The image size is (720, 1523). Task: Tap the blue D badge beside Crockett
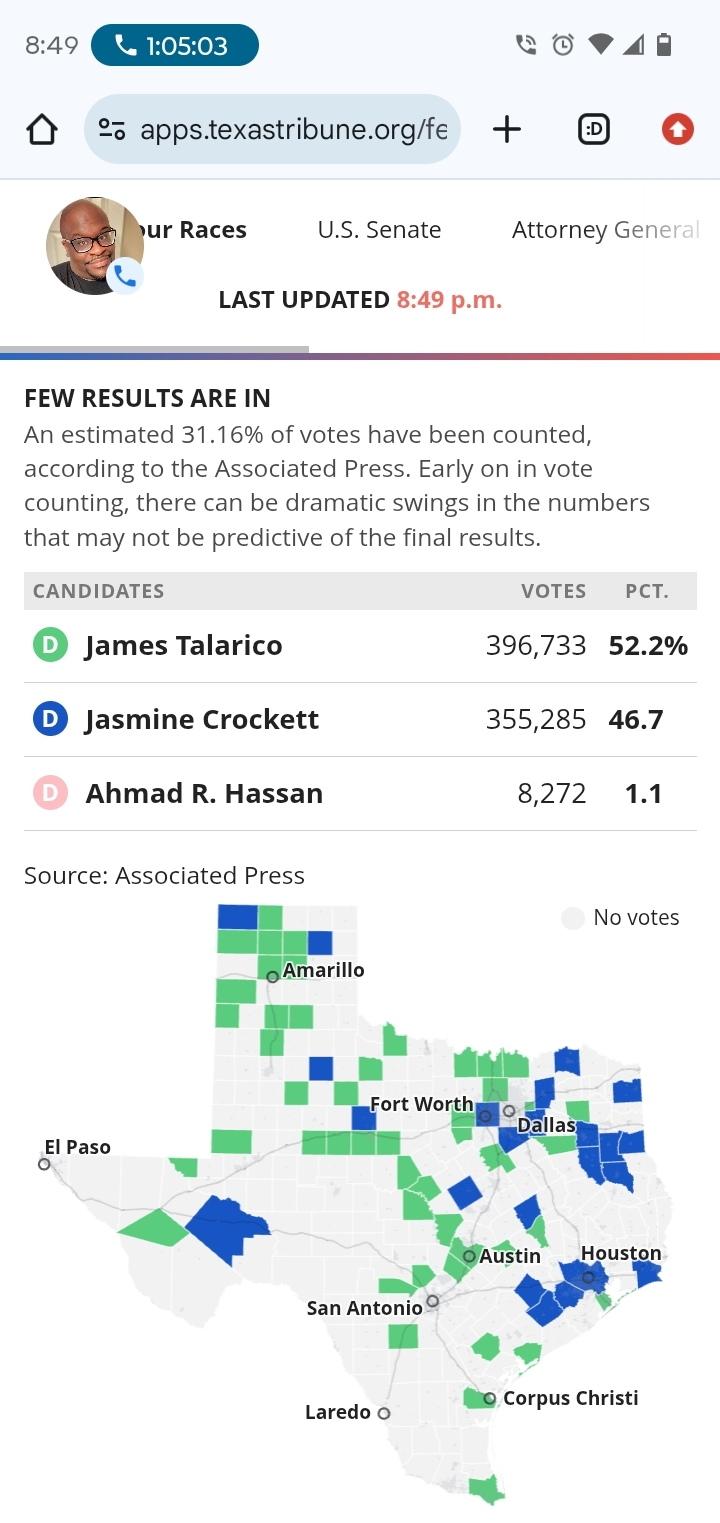click(x=50, y=719)
